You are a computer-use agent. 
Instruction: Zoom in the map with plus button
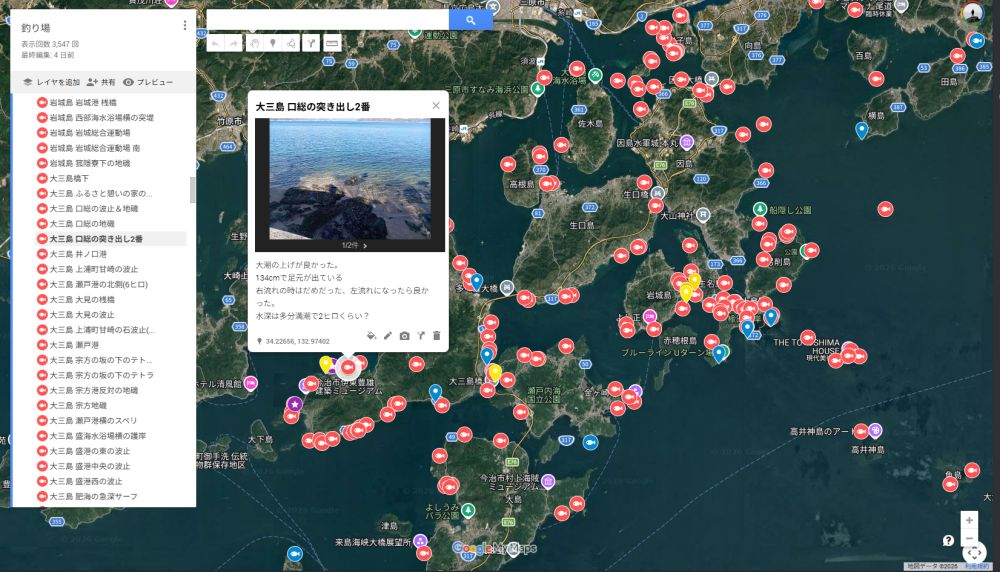[968, 520]
